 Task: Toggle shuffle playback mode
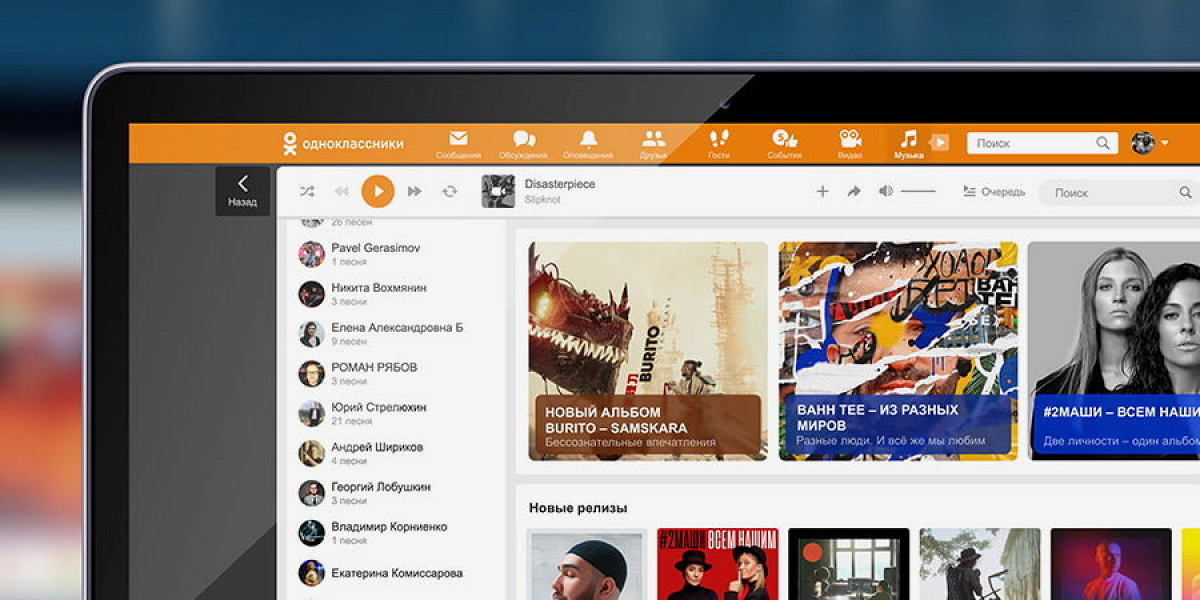(307, 191)
